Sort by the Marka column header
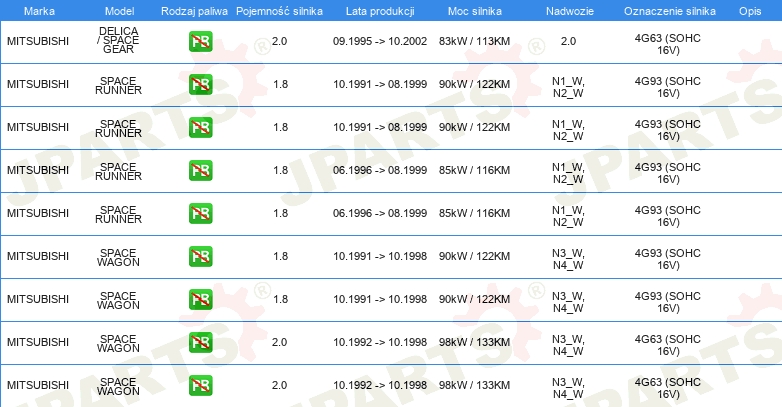Screen dimensions: 782x407 [x=39, y=11]
